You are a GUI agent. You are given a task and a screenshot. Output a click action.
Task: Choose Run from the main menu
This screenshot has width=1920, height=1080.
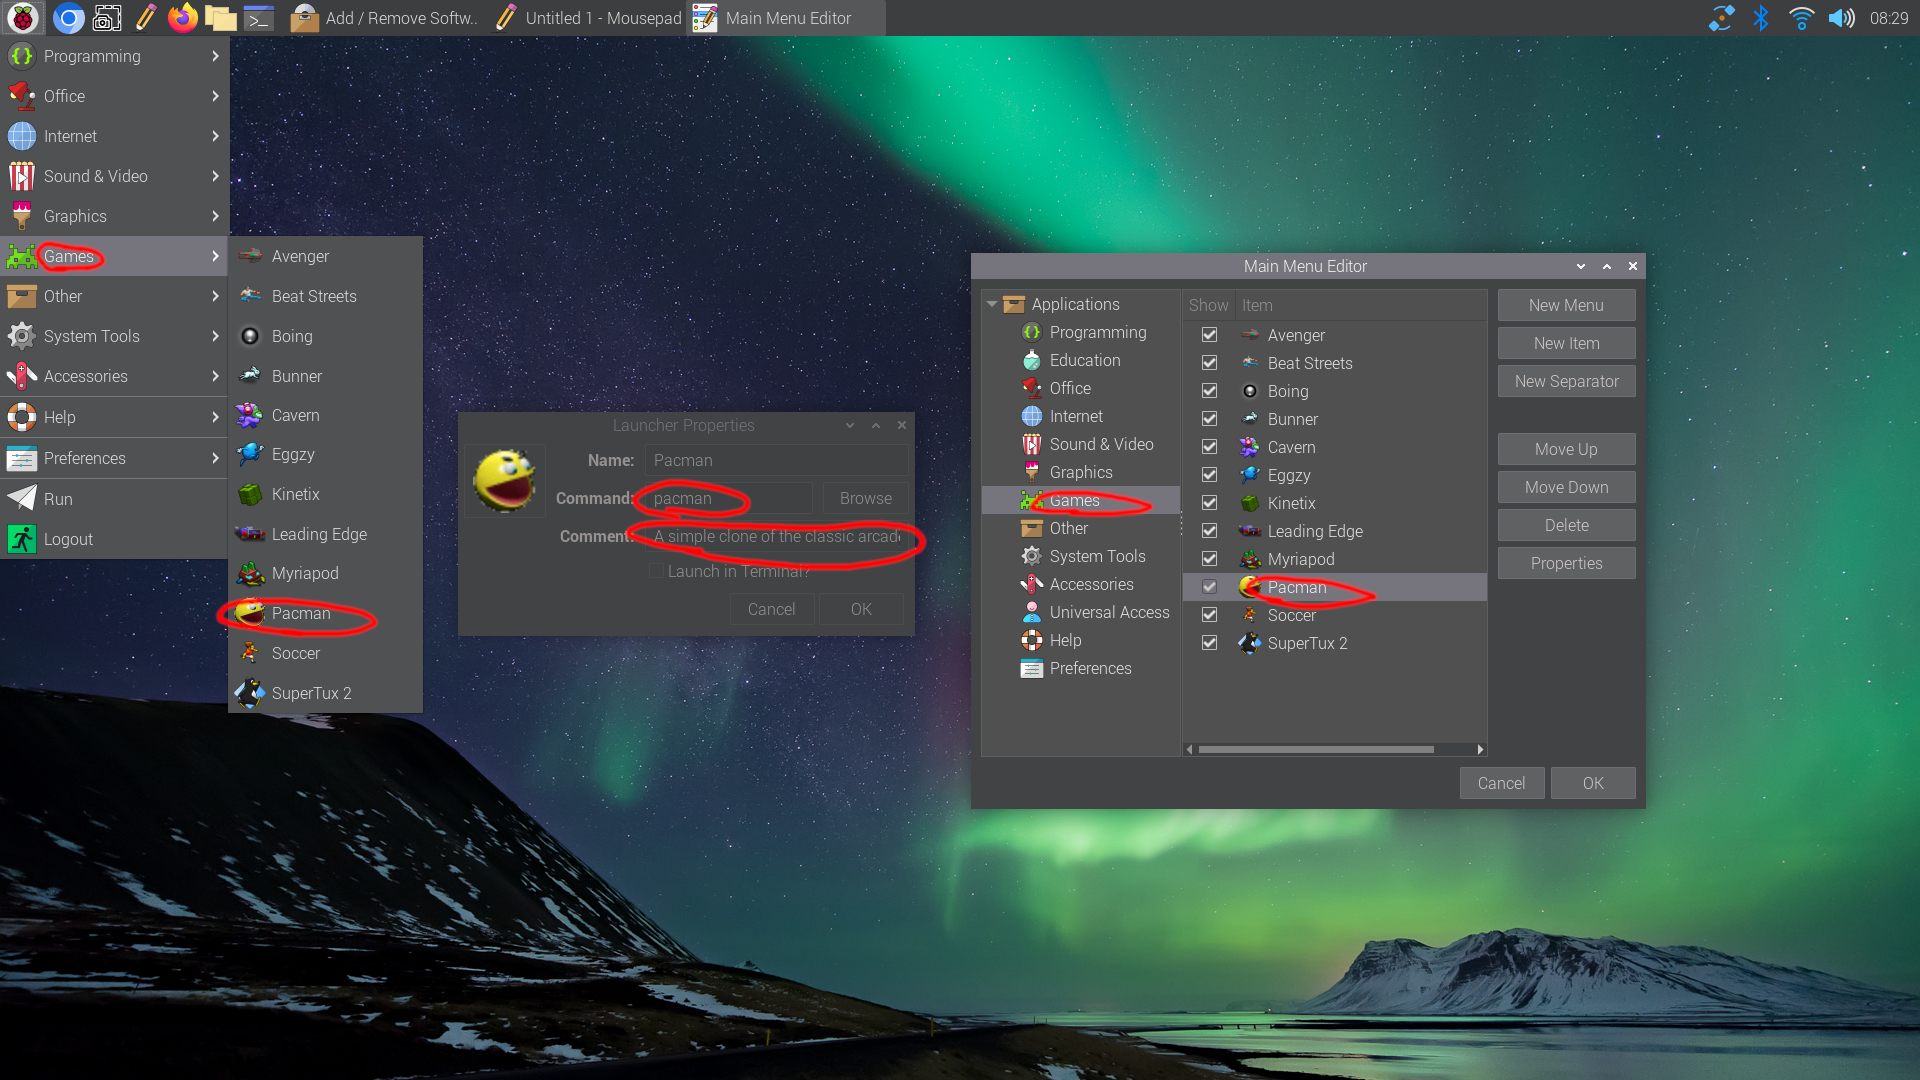tap(58, 499)
